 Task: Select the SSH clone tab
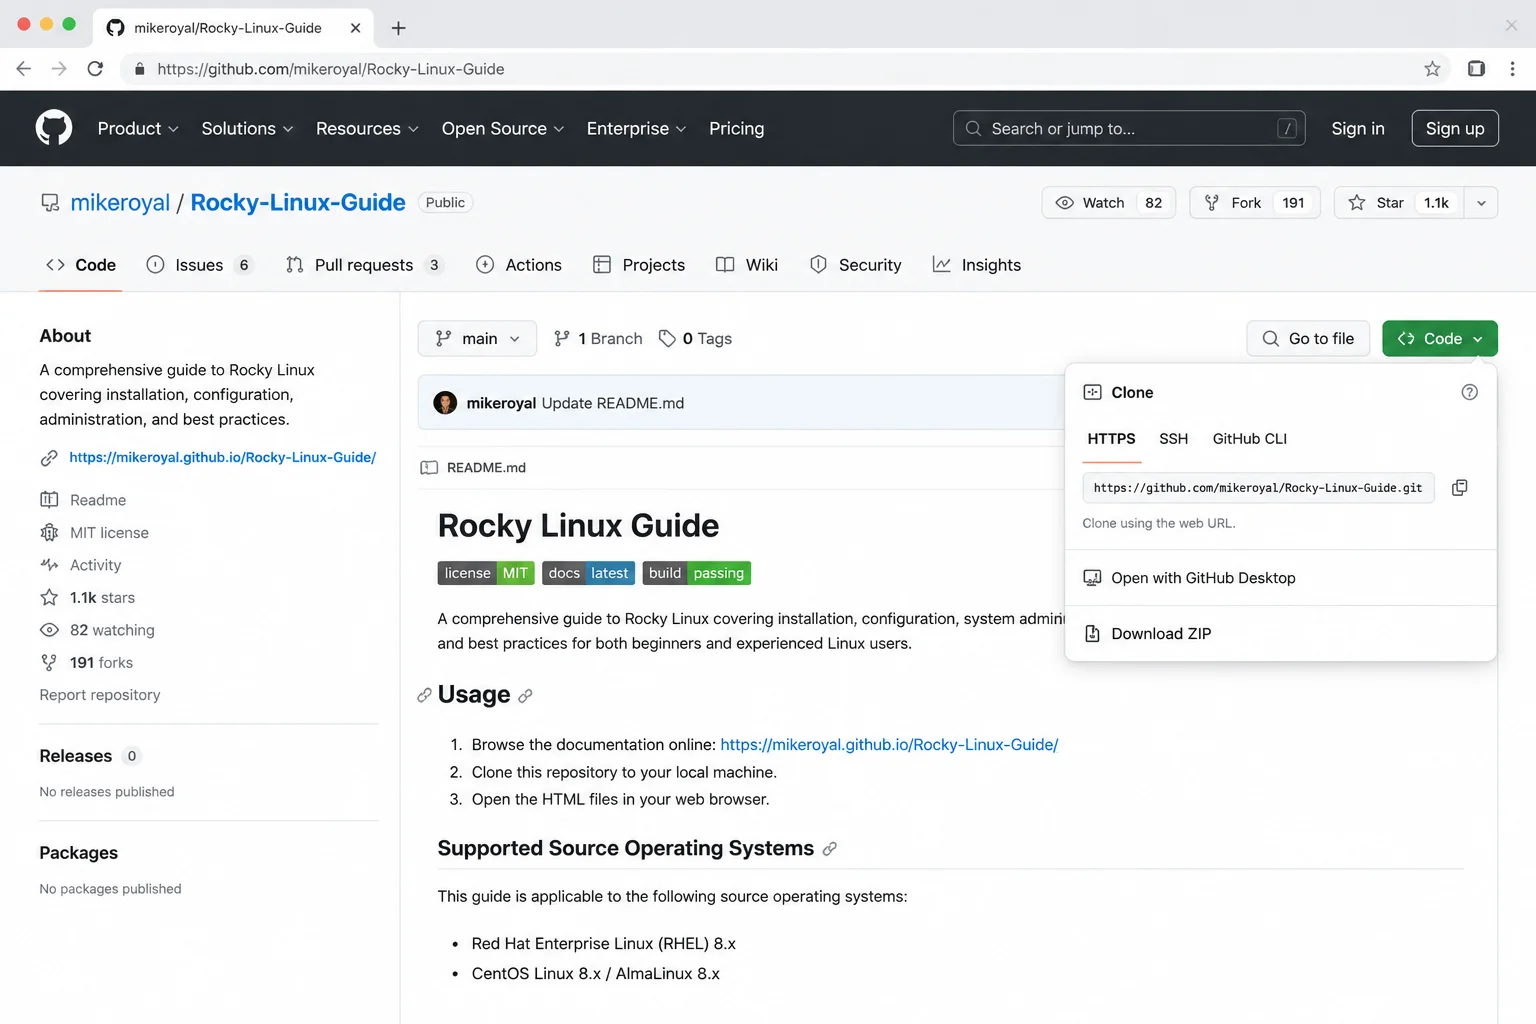(1174, 439)
